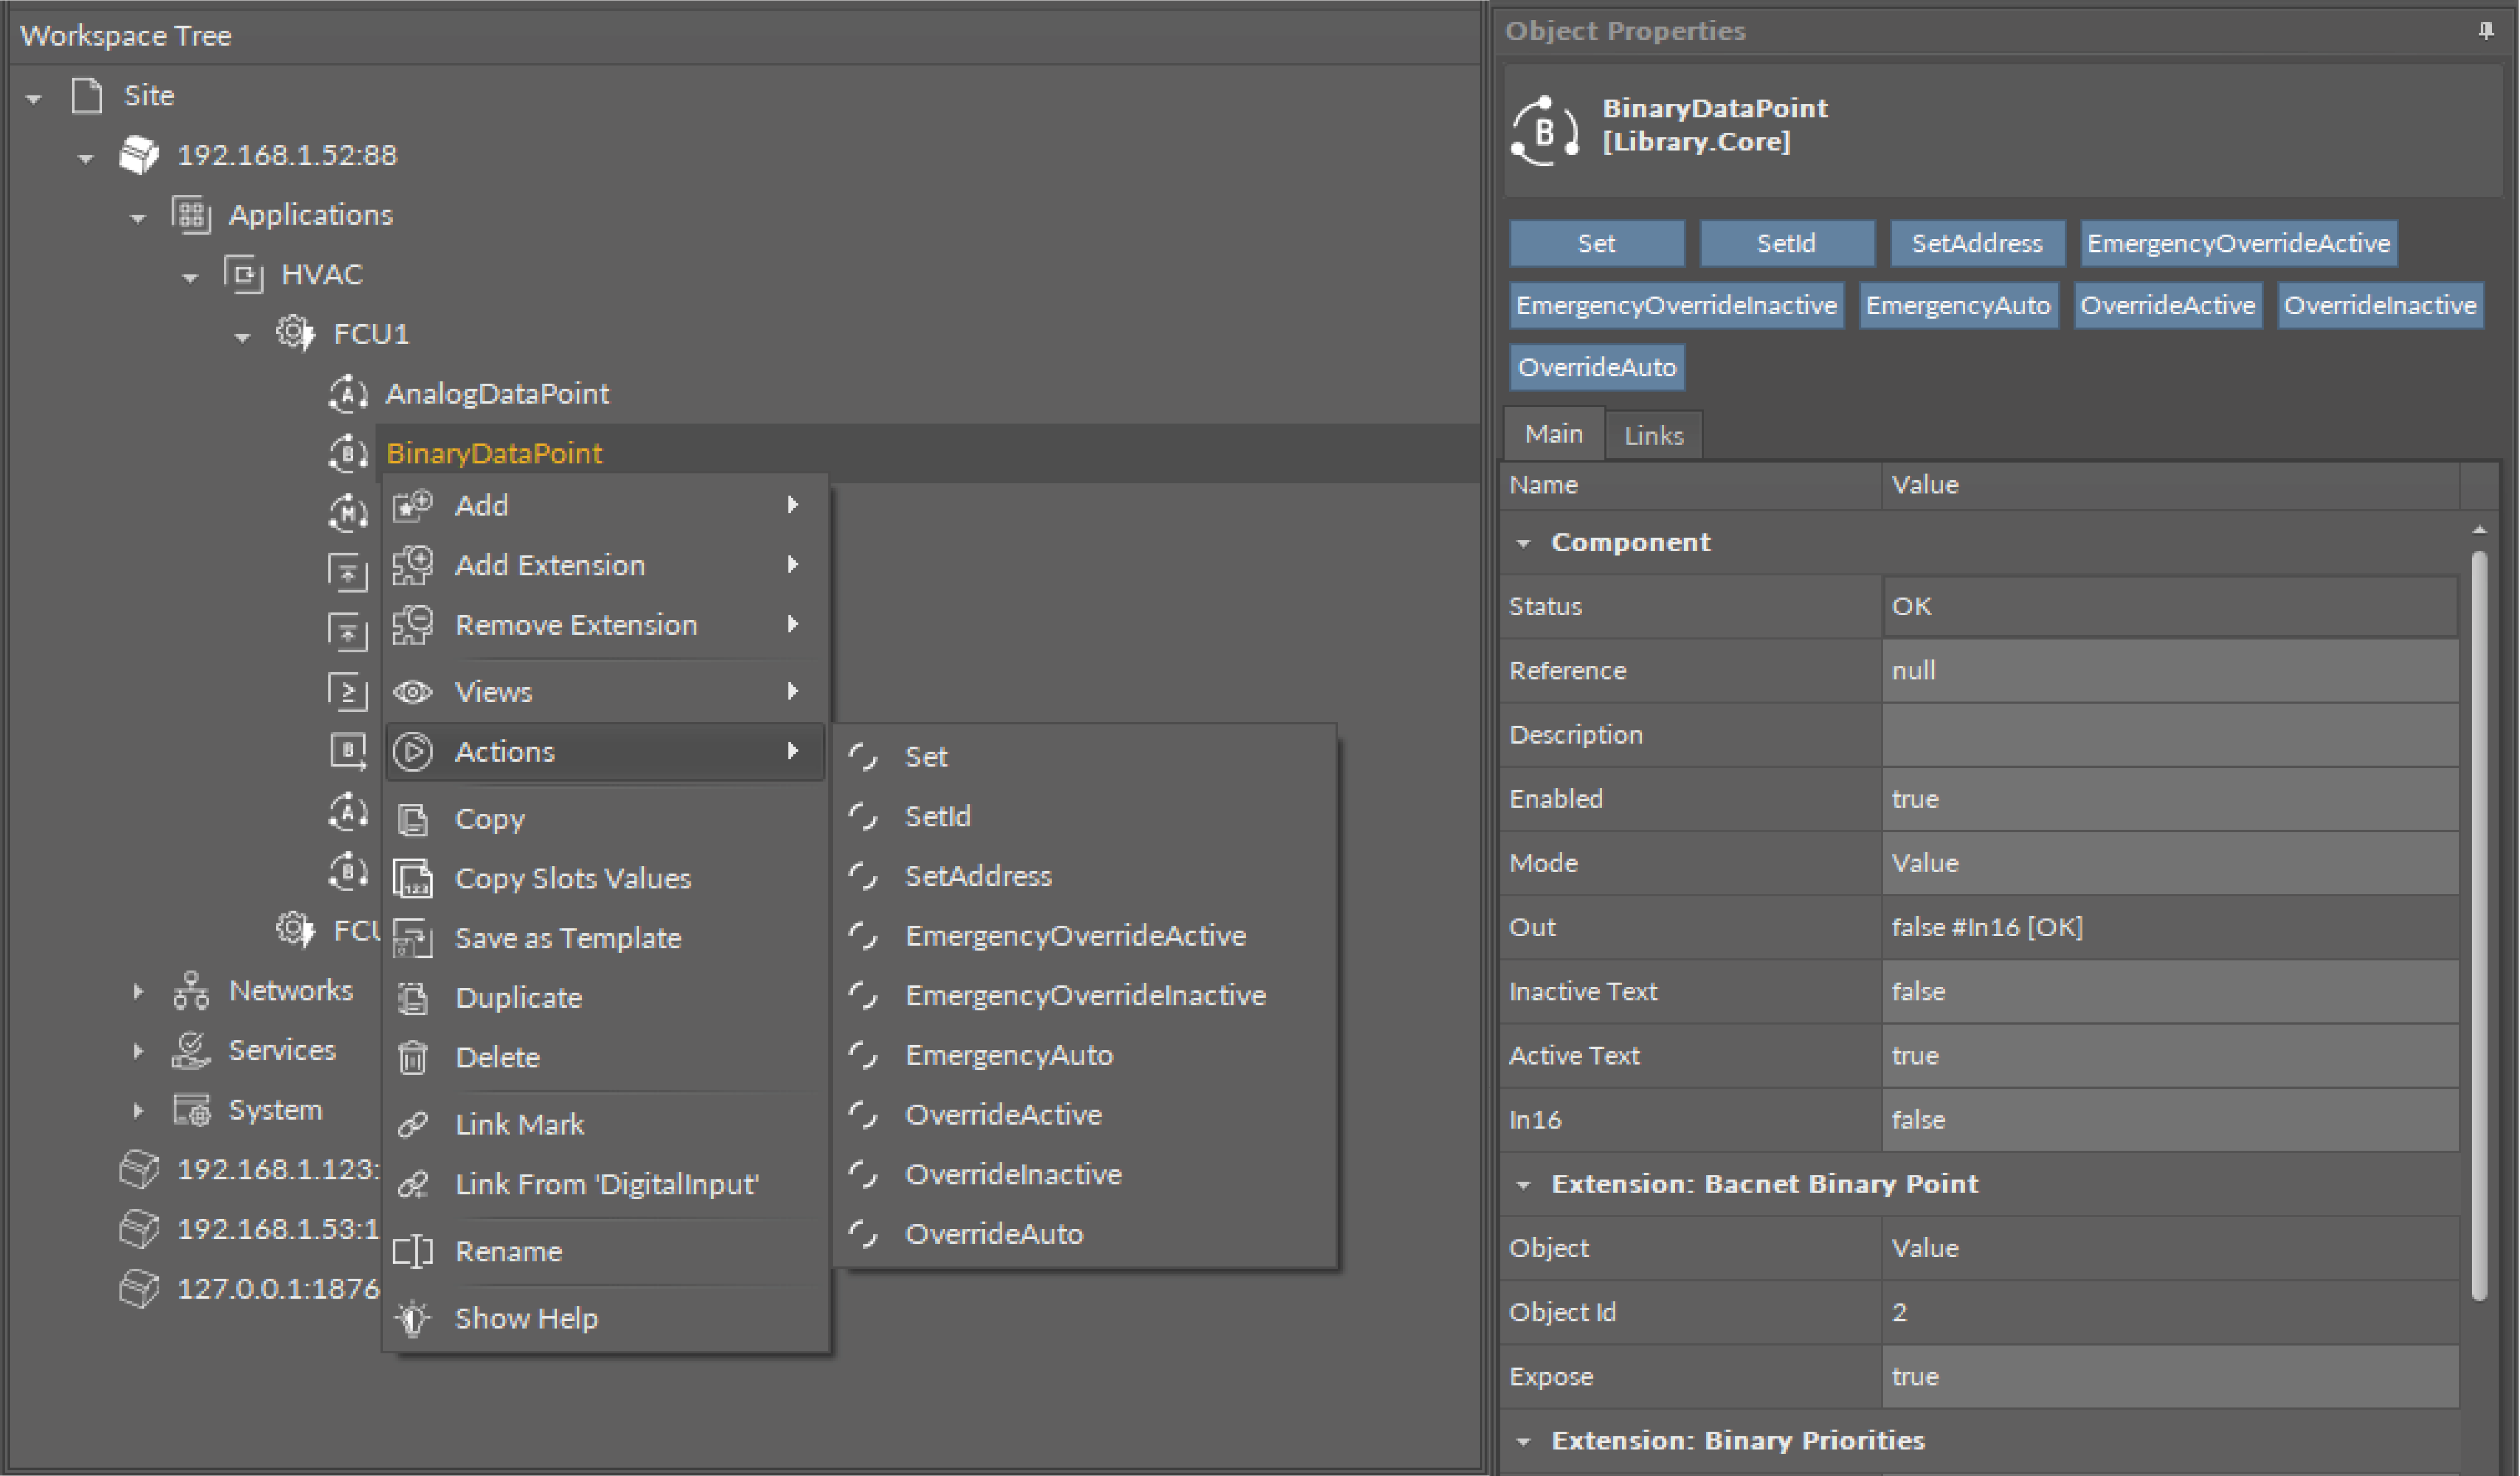Screen dimensions: 2520x1476
Task: Click the Description value field
Action: 2169,735
